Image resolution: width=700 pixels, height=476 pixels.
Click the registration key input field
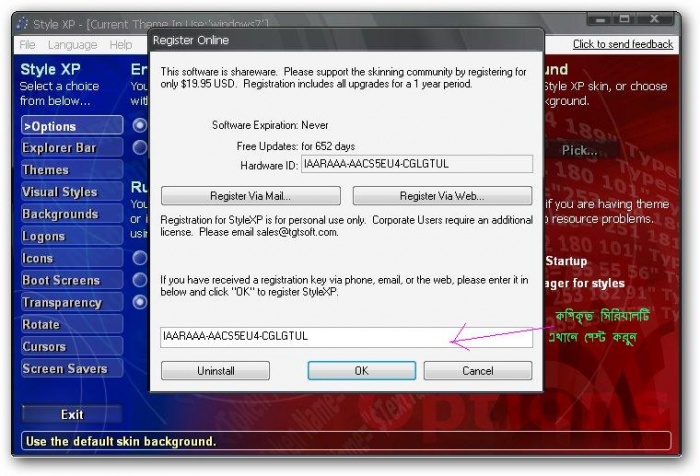click(346, 337)
